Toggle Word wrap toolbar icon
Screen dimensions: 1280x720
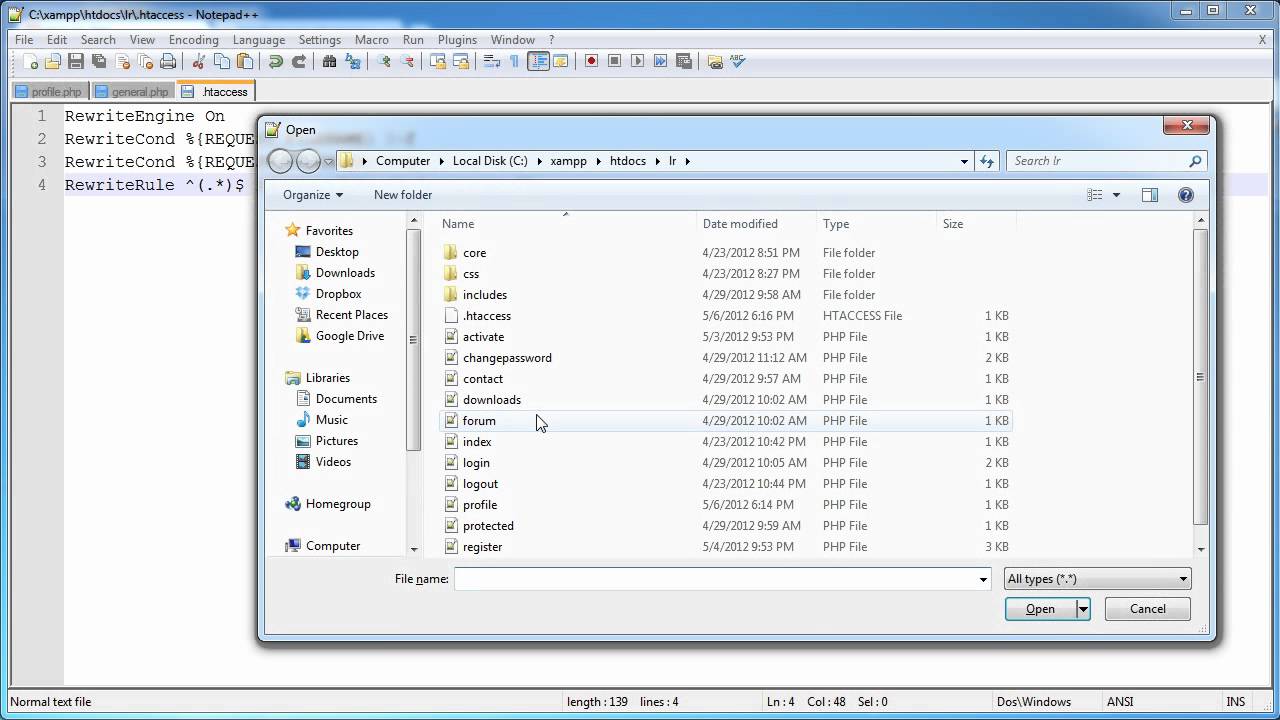coord(492,61)
